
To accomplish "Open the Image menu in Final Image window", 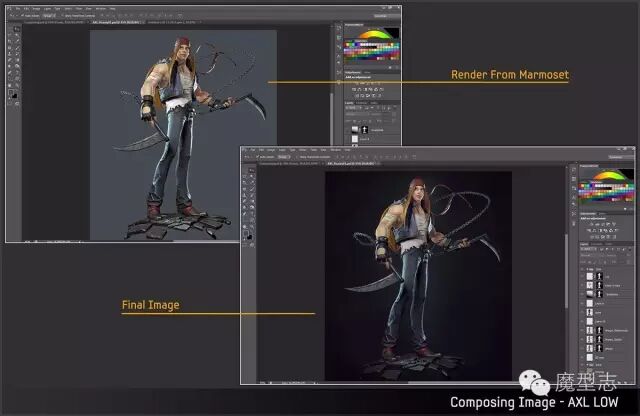I will (271, 150).
